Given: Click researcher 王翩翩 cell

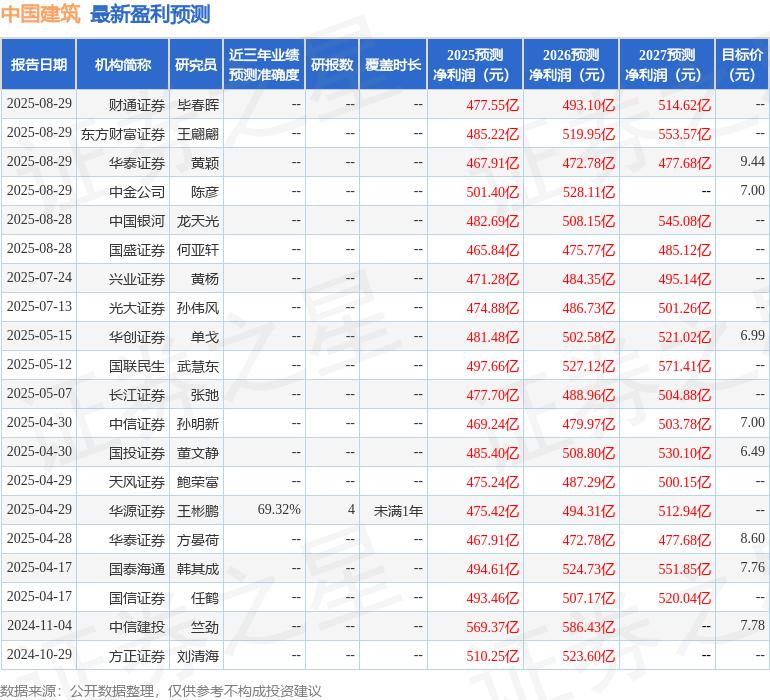Looking at the screenshot, I should tap(198, 134).
